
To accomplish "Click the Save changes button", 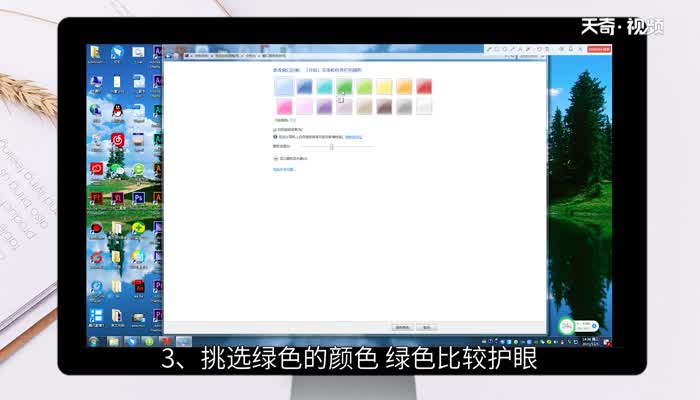I will (402, 327).
